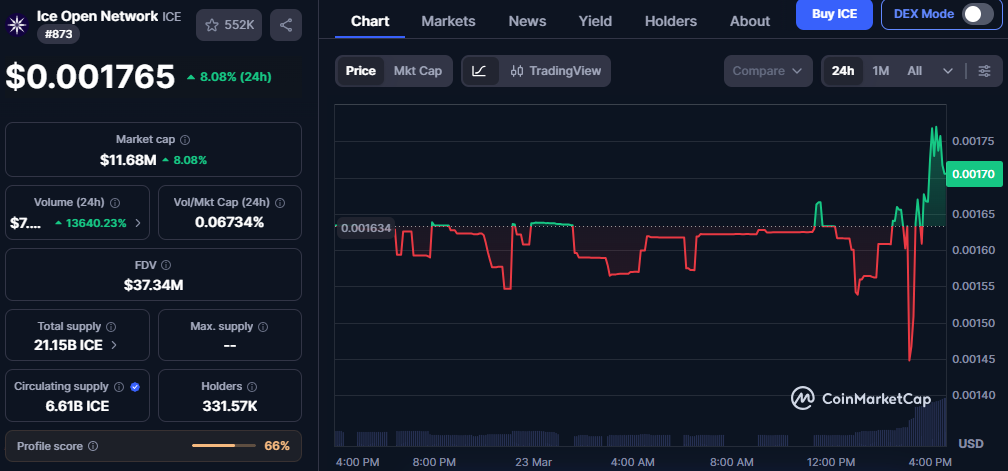This screenshot has height=471, width=1008.
Task: Set chart range to All
Action: (914, 71)
